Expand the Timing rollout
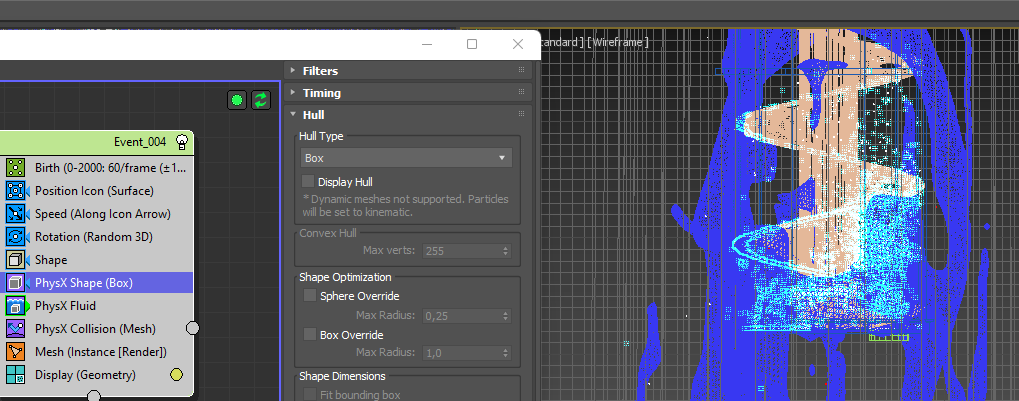 click(x=321, y=93)
